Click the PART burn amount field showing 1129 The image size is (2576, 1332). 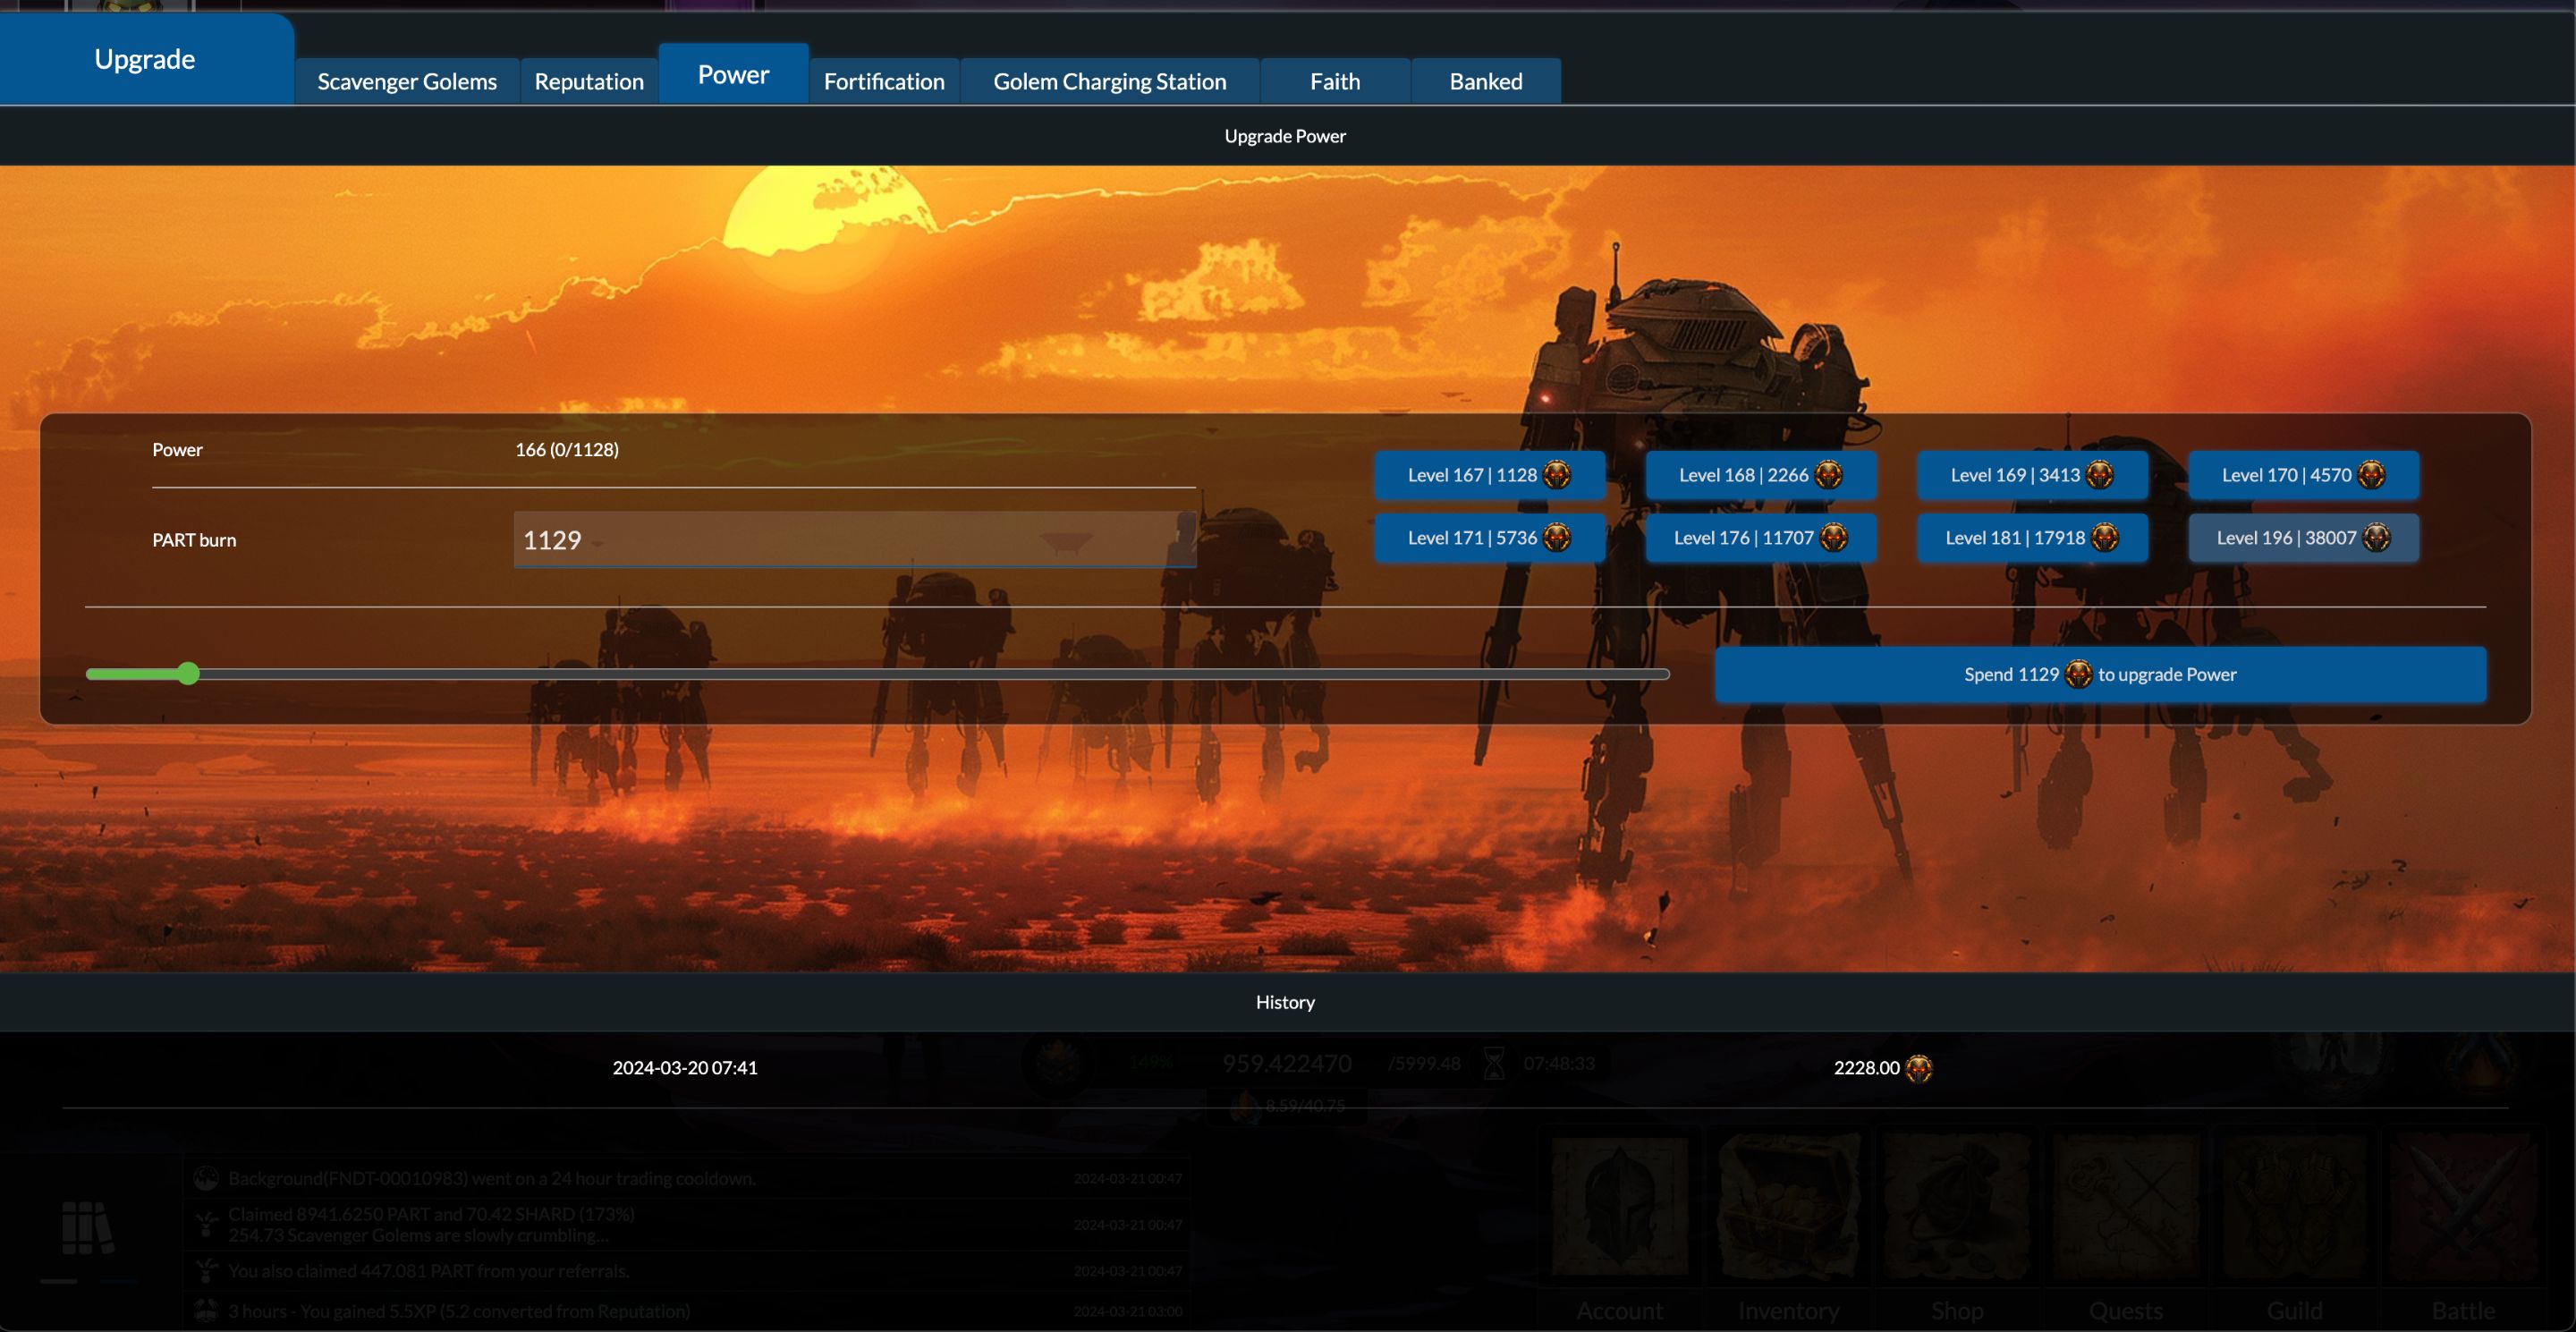(x=855, y=540)
